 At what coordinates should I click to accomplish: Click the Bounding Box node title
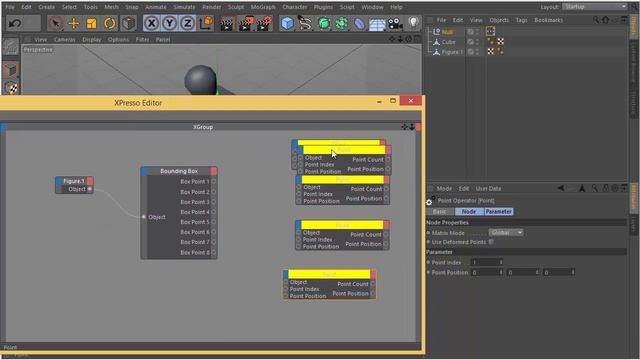(179, 171)
